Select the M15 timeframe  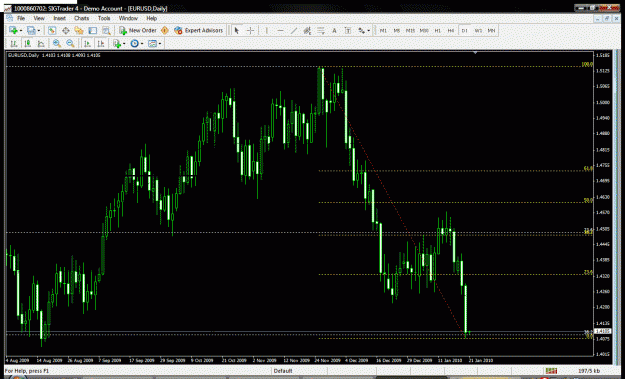tap(410, 30)
